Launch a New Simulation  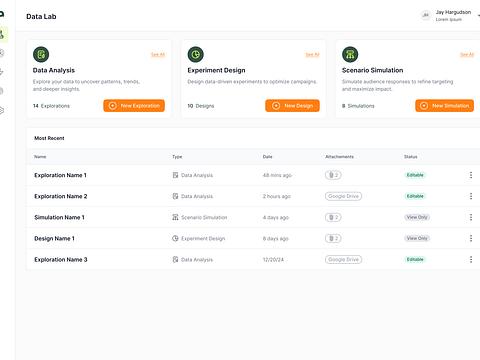point(444,106)
